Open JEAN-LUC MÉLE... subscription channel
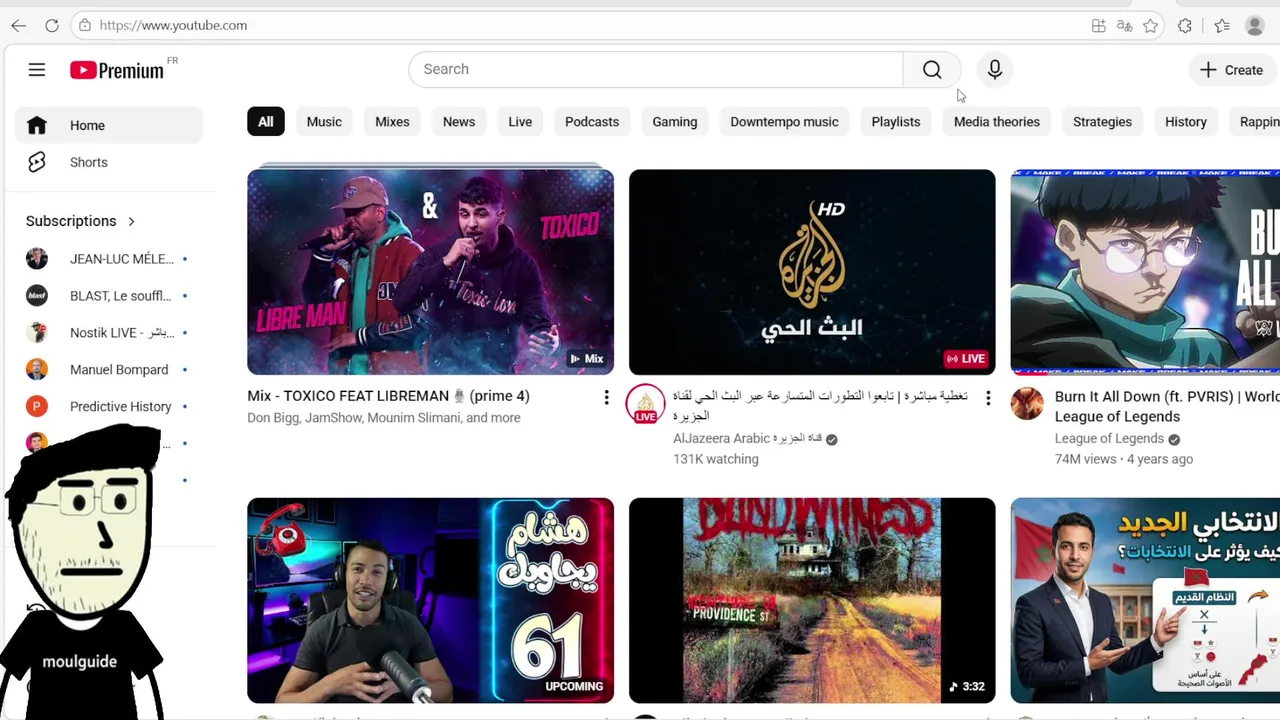The image size is (1280, 720). (109, 259)
